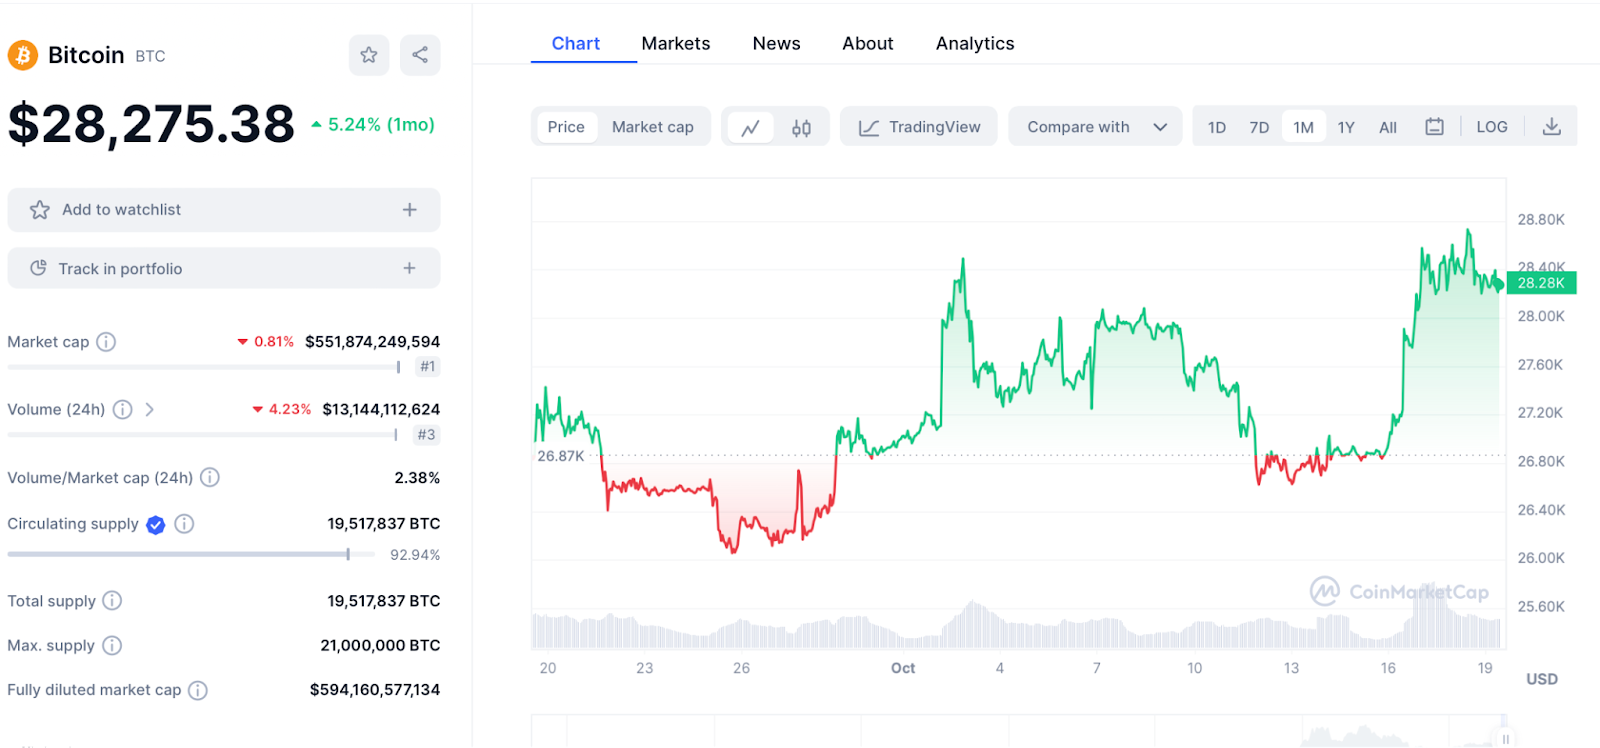This screenshot has height=748, width=1600.
Task: Click plus icon on Track in portfolio
Action: pyautogui.click(x=410, y=268)
